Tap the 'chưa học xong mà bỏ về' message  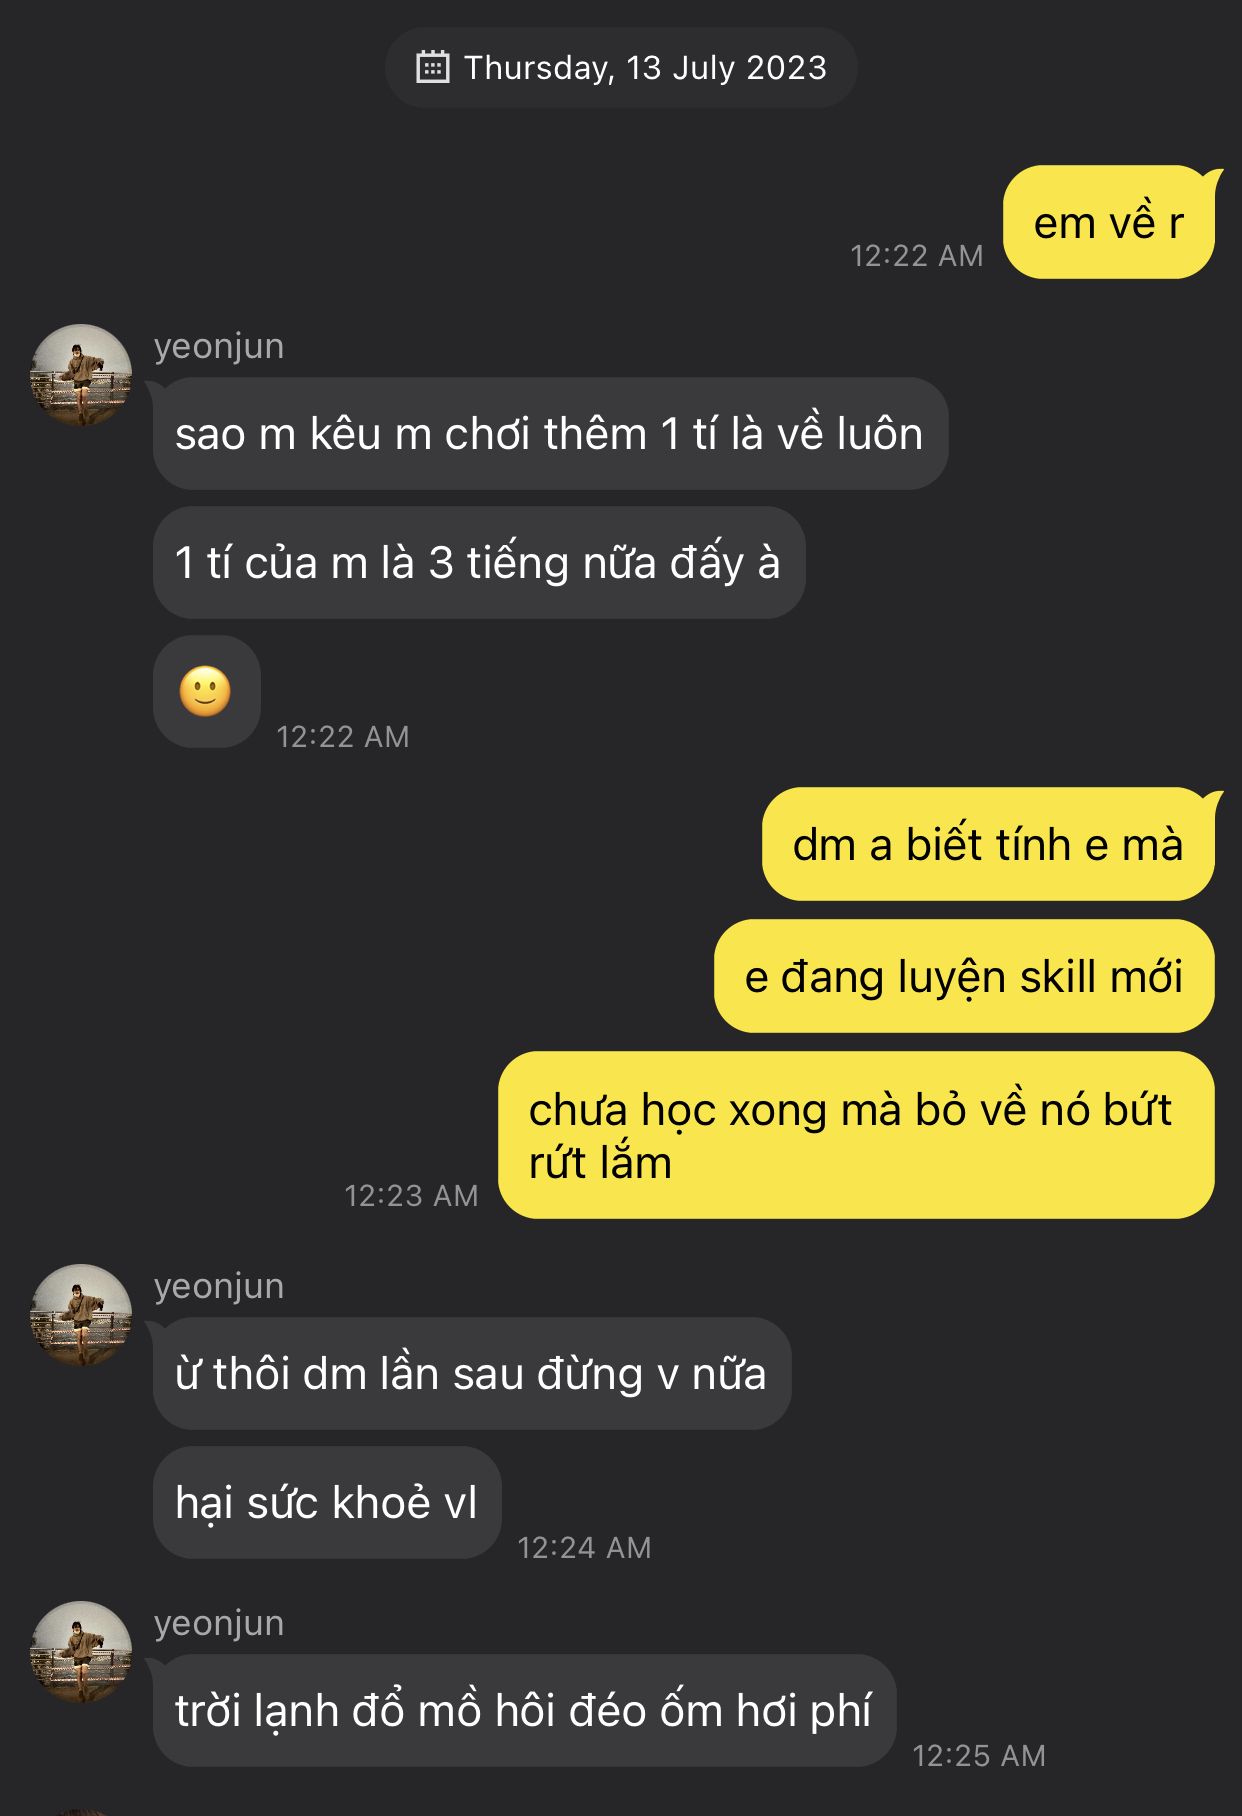pyautogui.click(x=856, y=1135)
